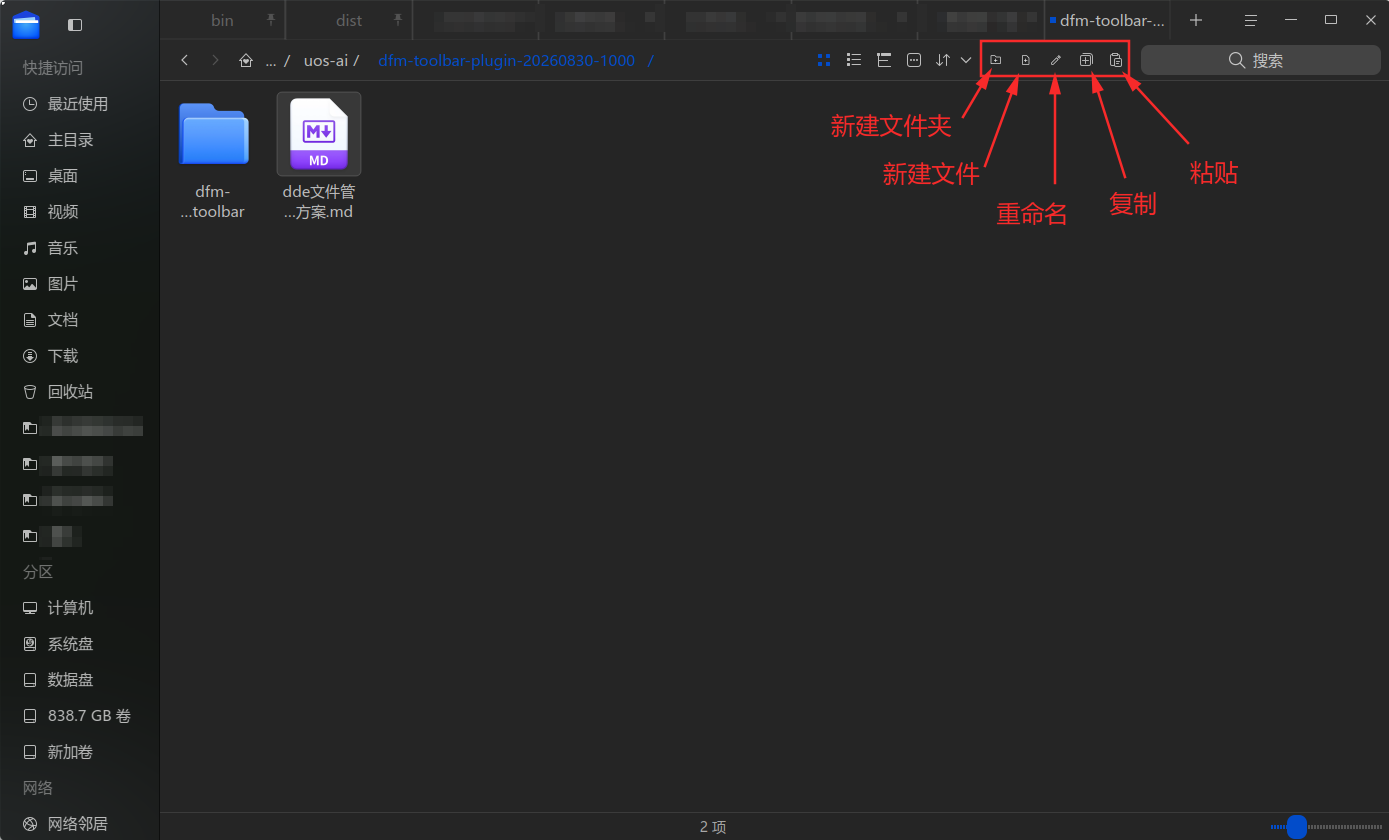Switch to the bin tab

click(222, 20)
